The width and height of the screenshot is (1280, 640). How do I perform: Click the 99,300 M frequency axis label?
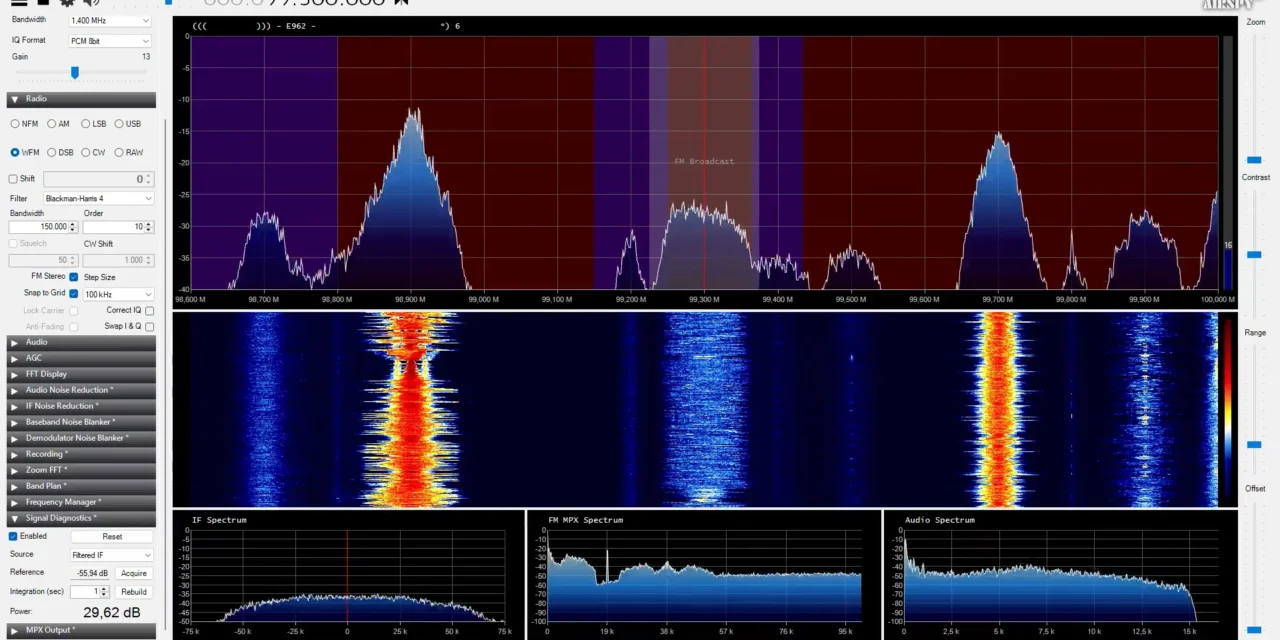[704, 299]
